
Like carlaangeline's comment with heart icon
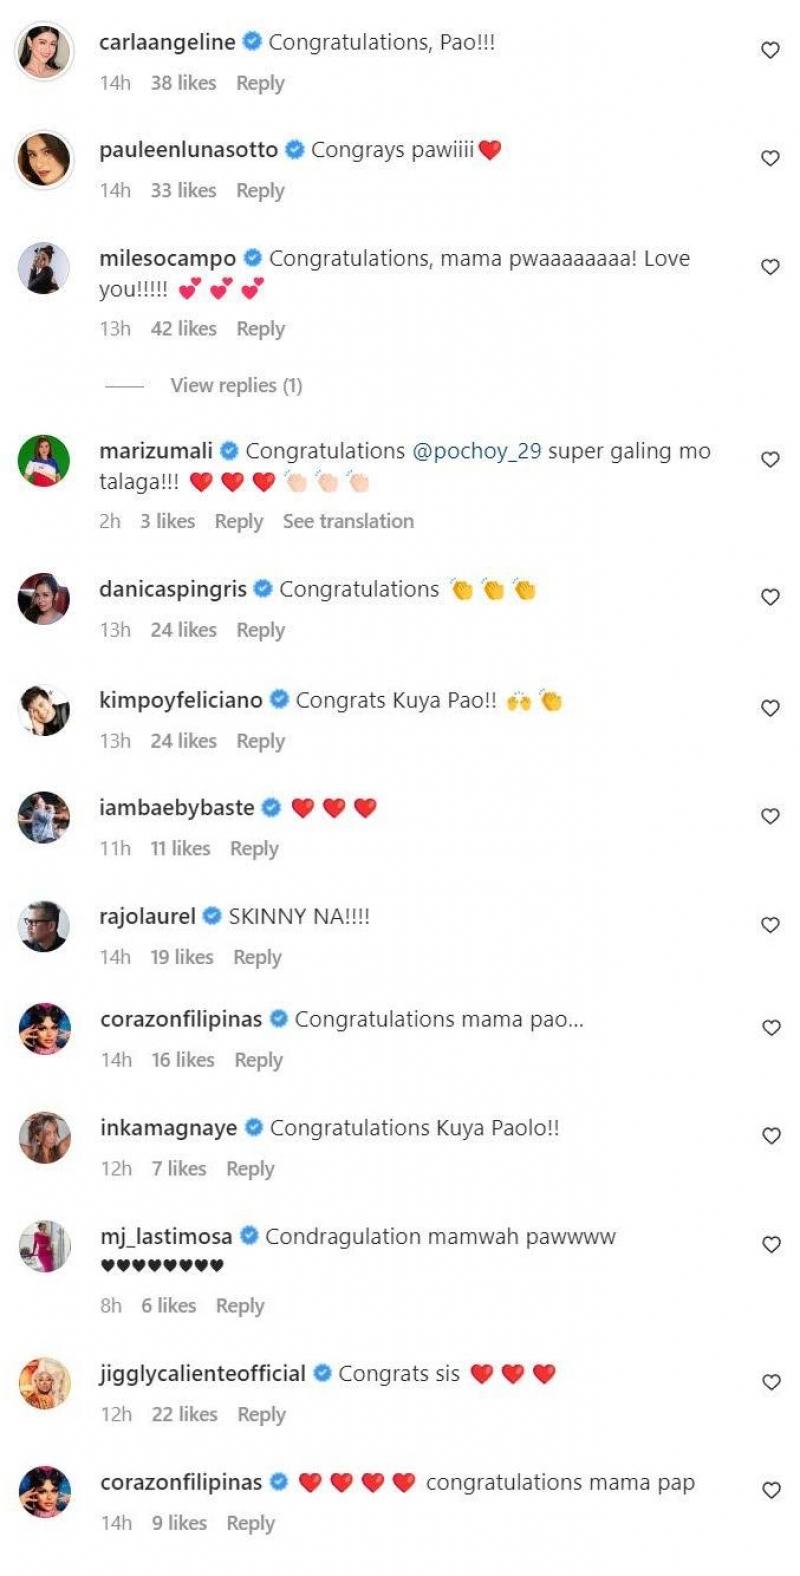point(770,50)
